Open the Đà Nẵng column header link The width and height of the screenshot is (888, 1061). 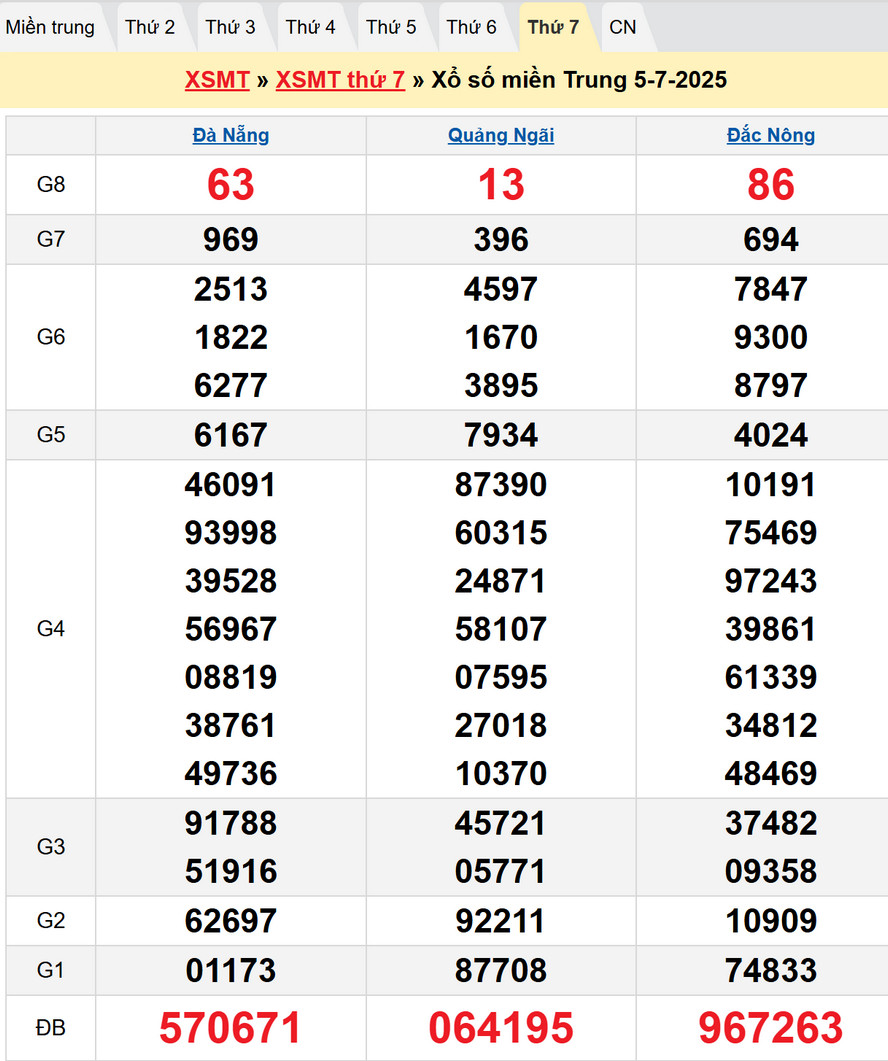pyautogui.click(x=231, y=136)
